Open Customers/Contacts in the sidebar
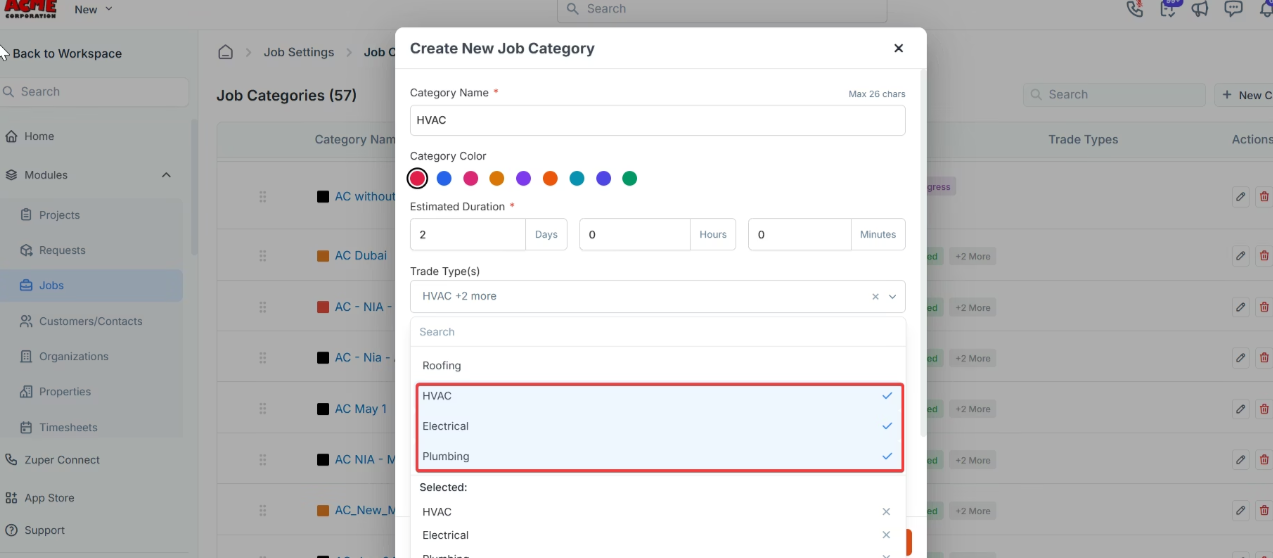Image resolution: width=1273 pixels, height=558 pixels. [90, 321]
